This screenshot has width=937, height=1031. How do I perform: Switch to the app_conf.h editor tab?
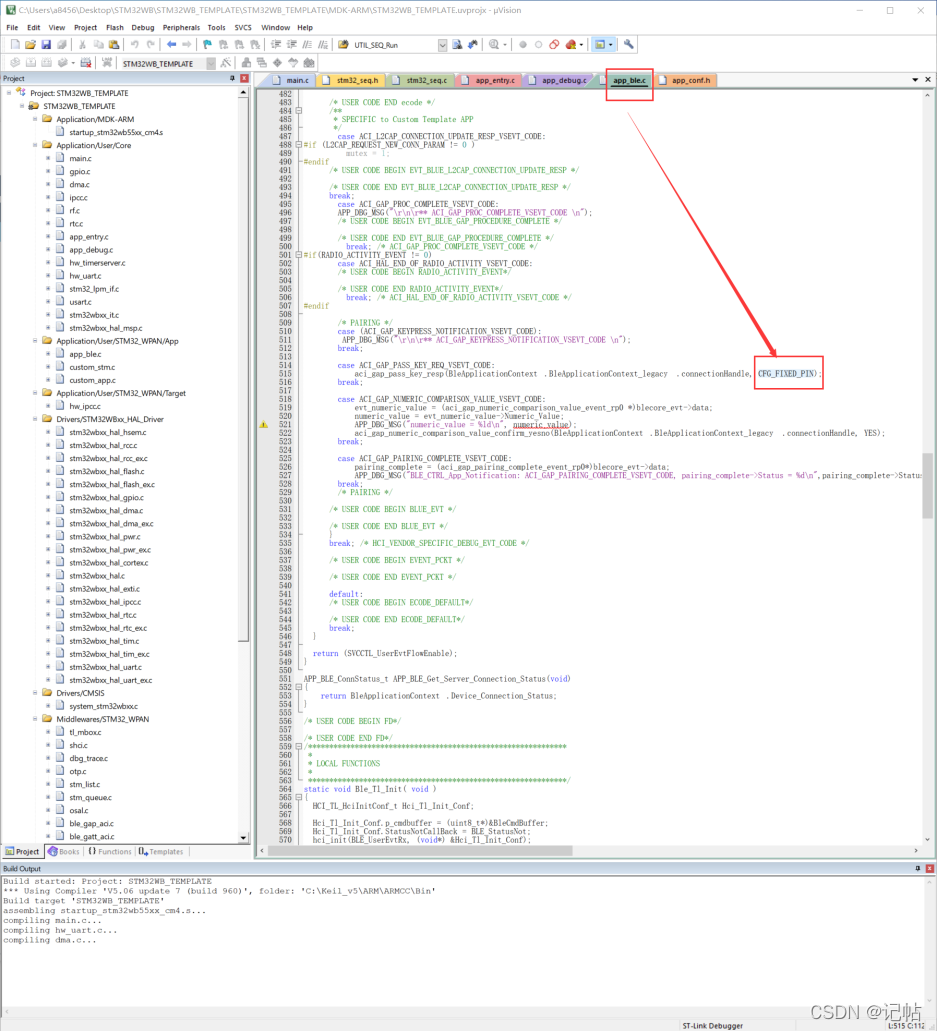(685, 80)
